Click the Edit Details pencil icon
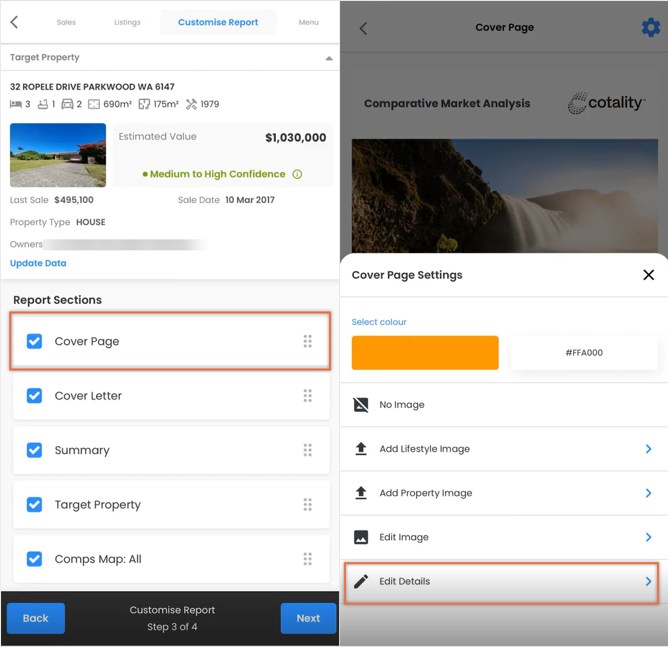 (x=361, y=581)
